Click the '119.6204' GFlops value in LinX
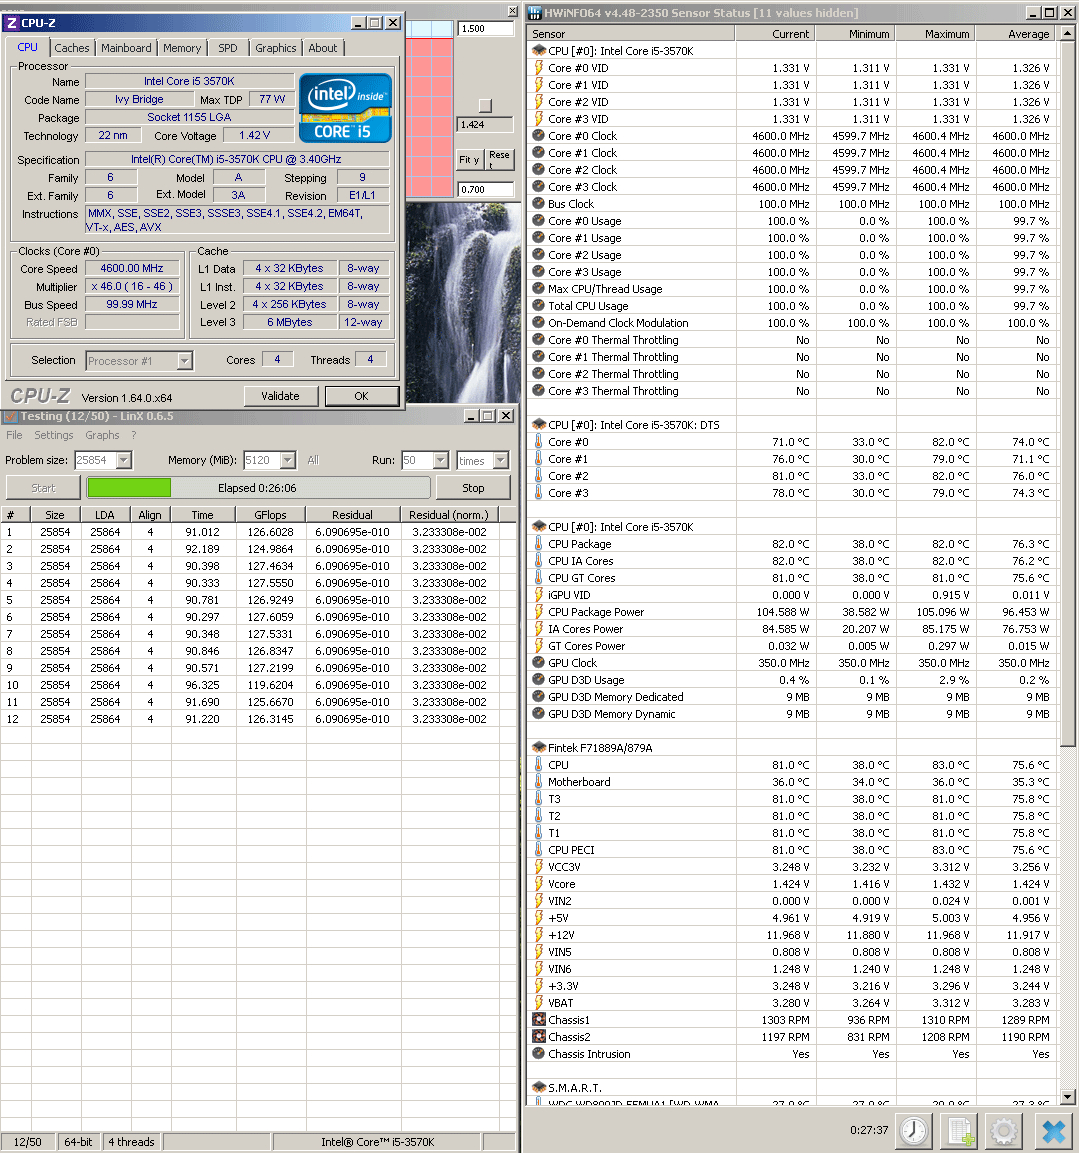1079x1153 pixels. (271, 685)
